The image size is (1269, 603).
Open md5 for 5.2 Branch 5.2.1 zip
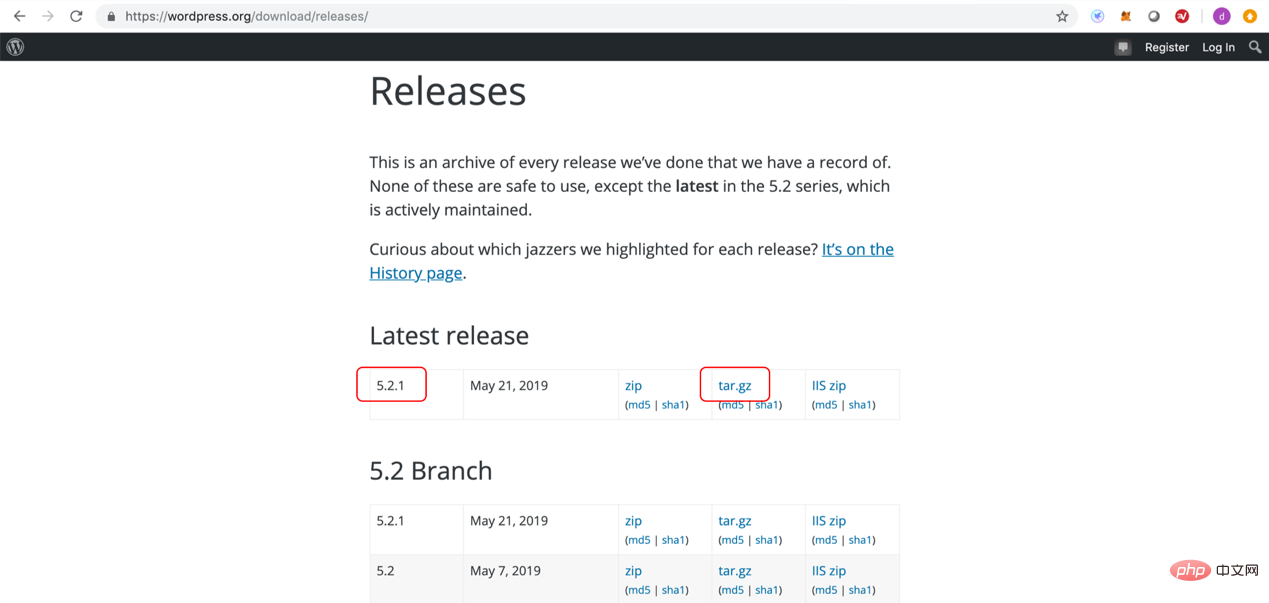639,540
